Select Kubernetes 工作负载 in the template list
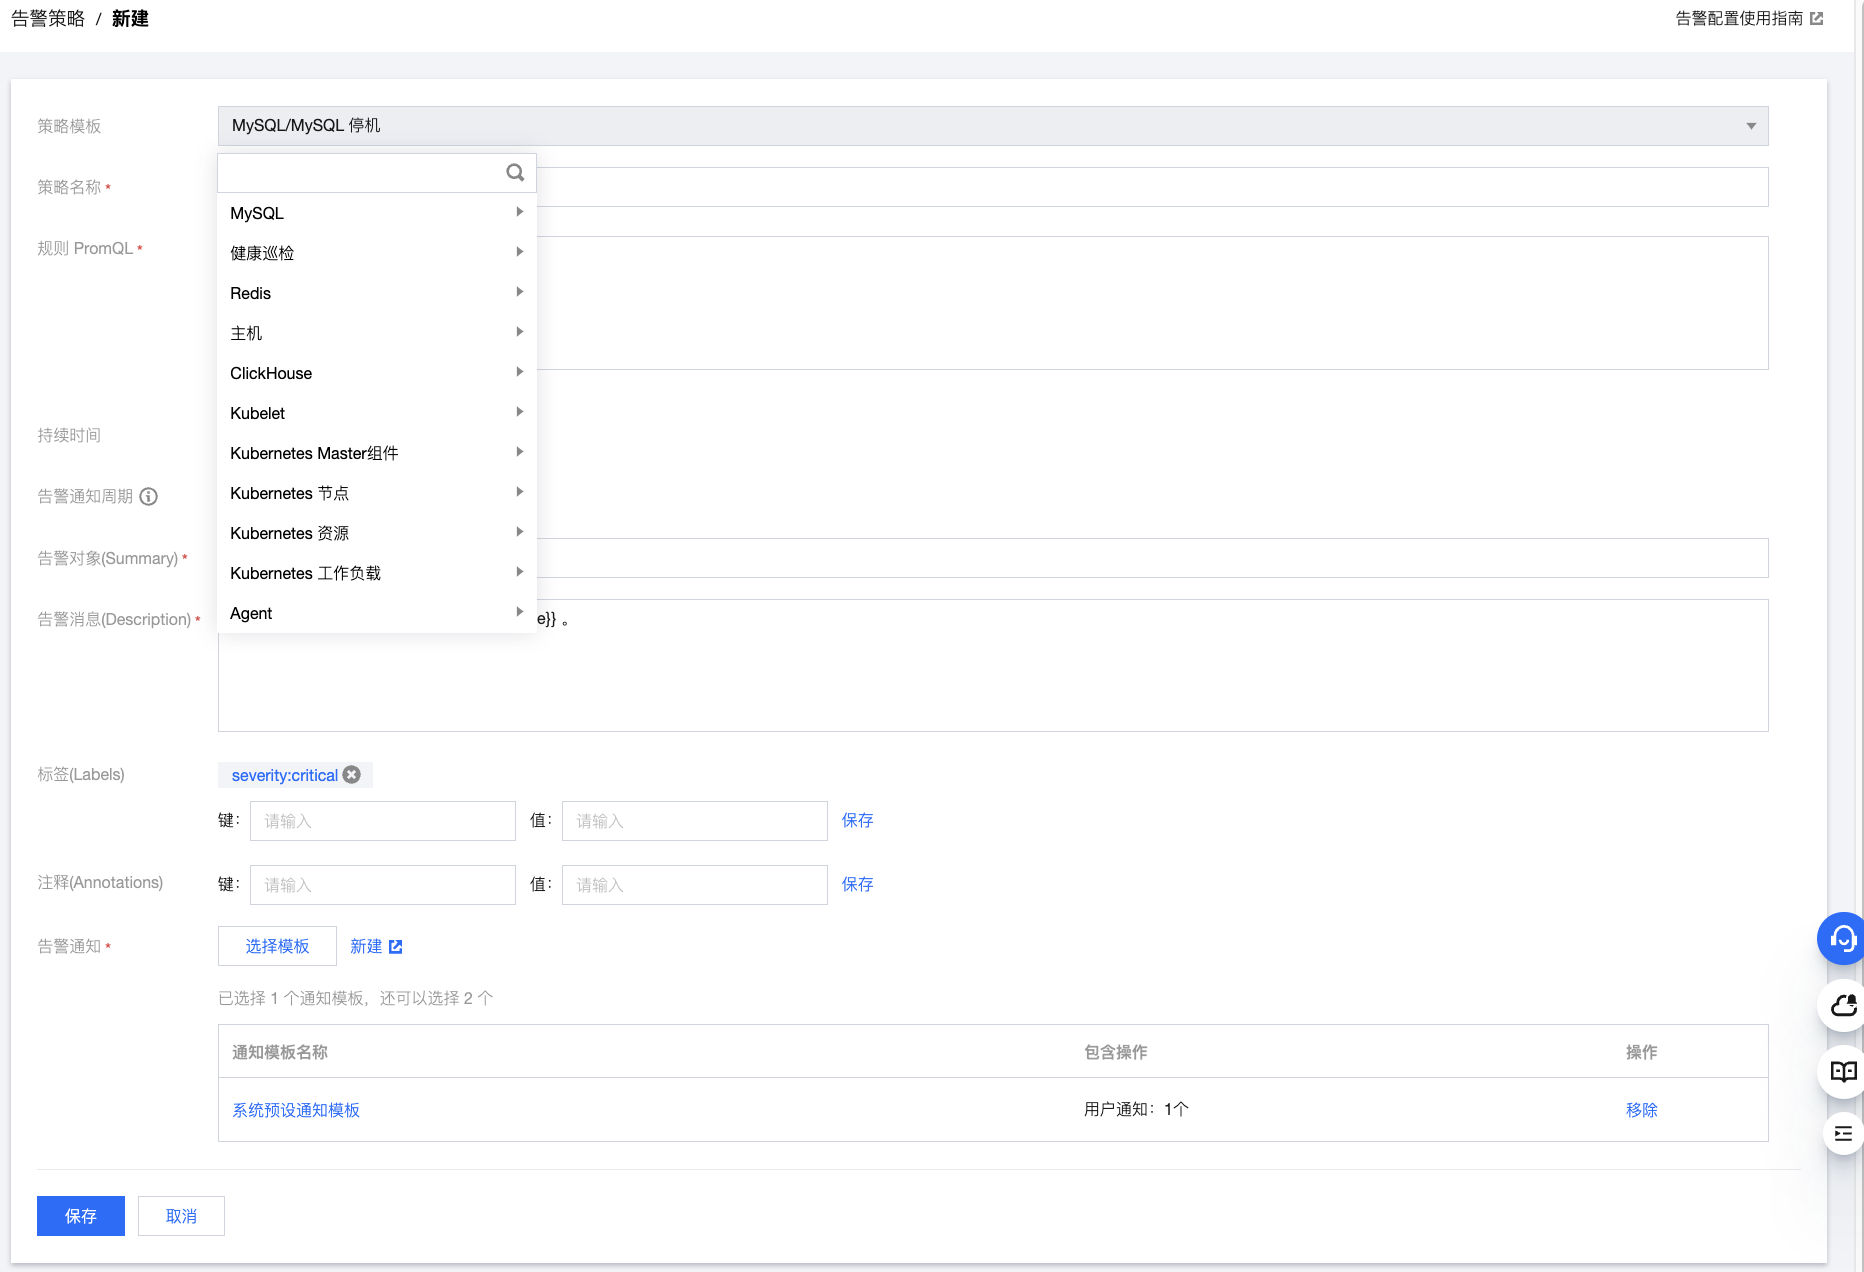The width and height of the screenshot is (1864, 1272). coord(377,573)
